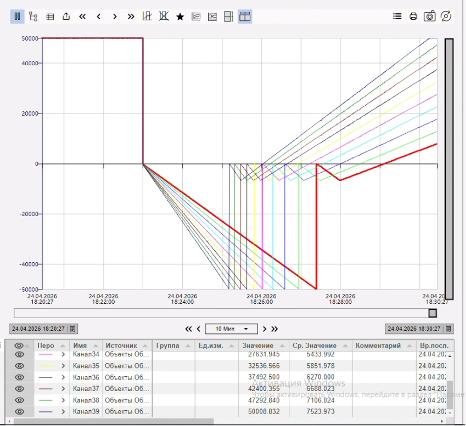Click the eye icon column header

coord(19,346)
